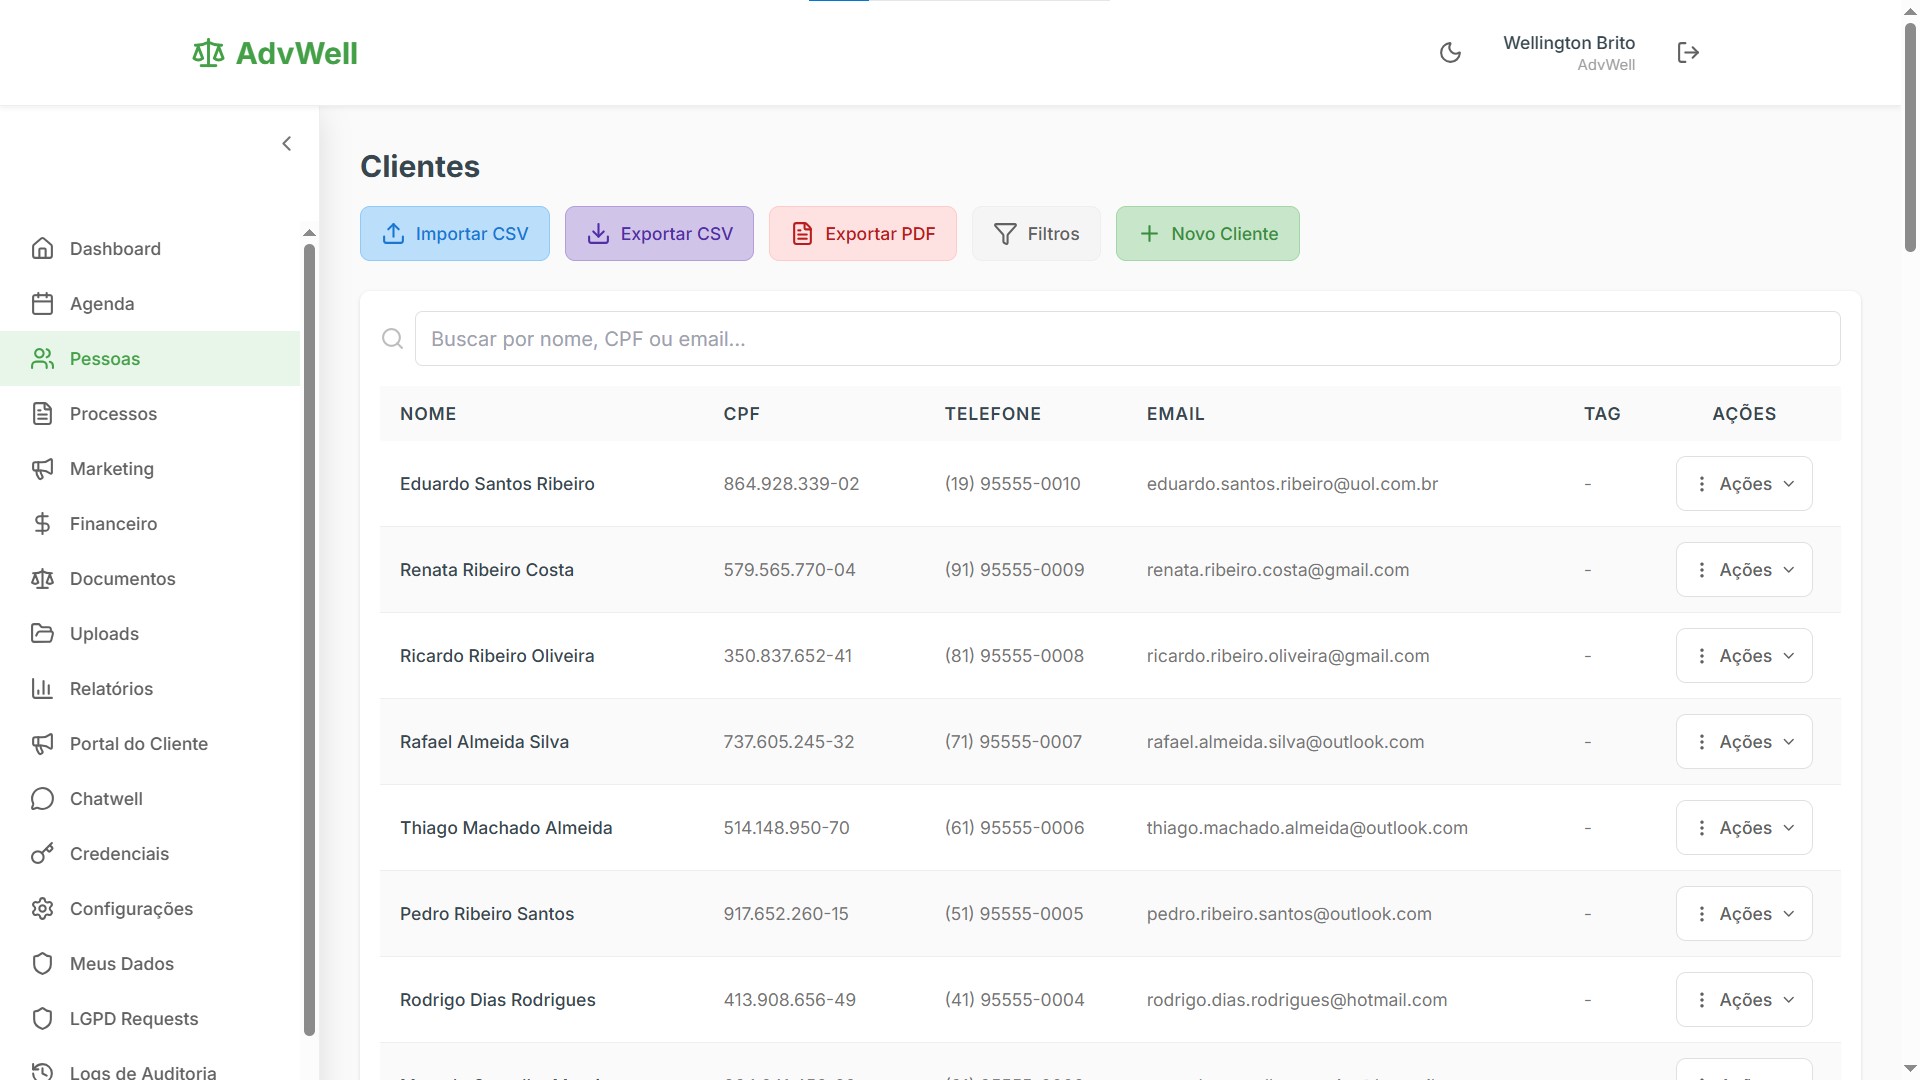Viewport: 1920px width, 1080px height.
Task: Click the AdvWell scales logo icon
Action: (x=208, y=53)
